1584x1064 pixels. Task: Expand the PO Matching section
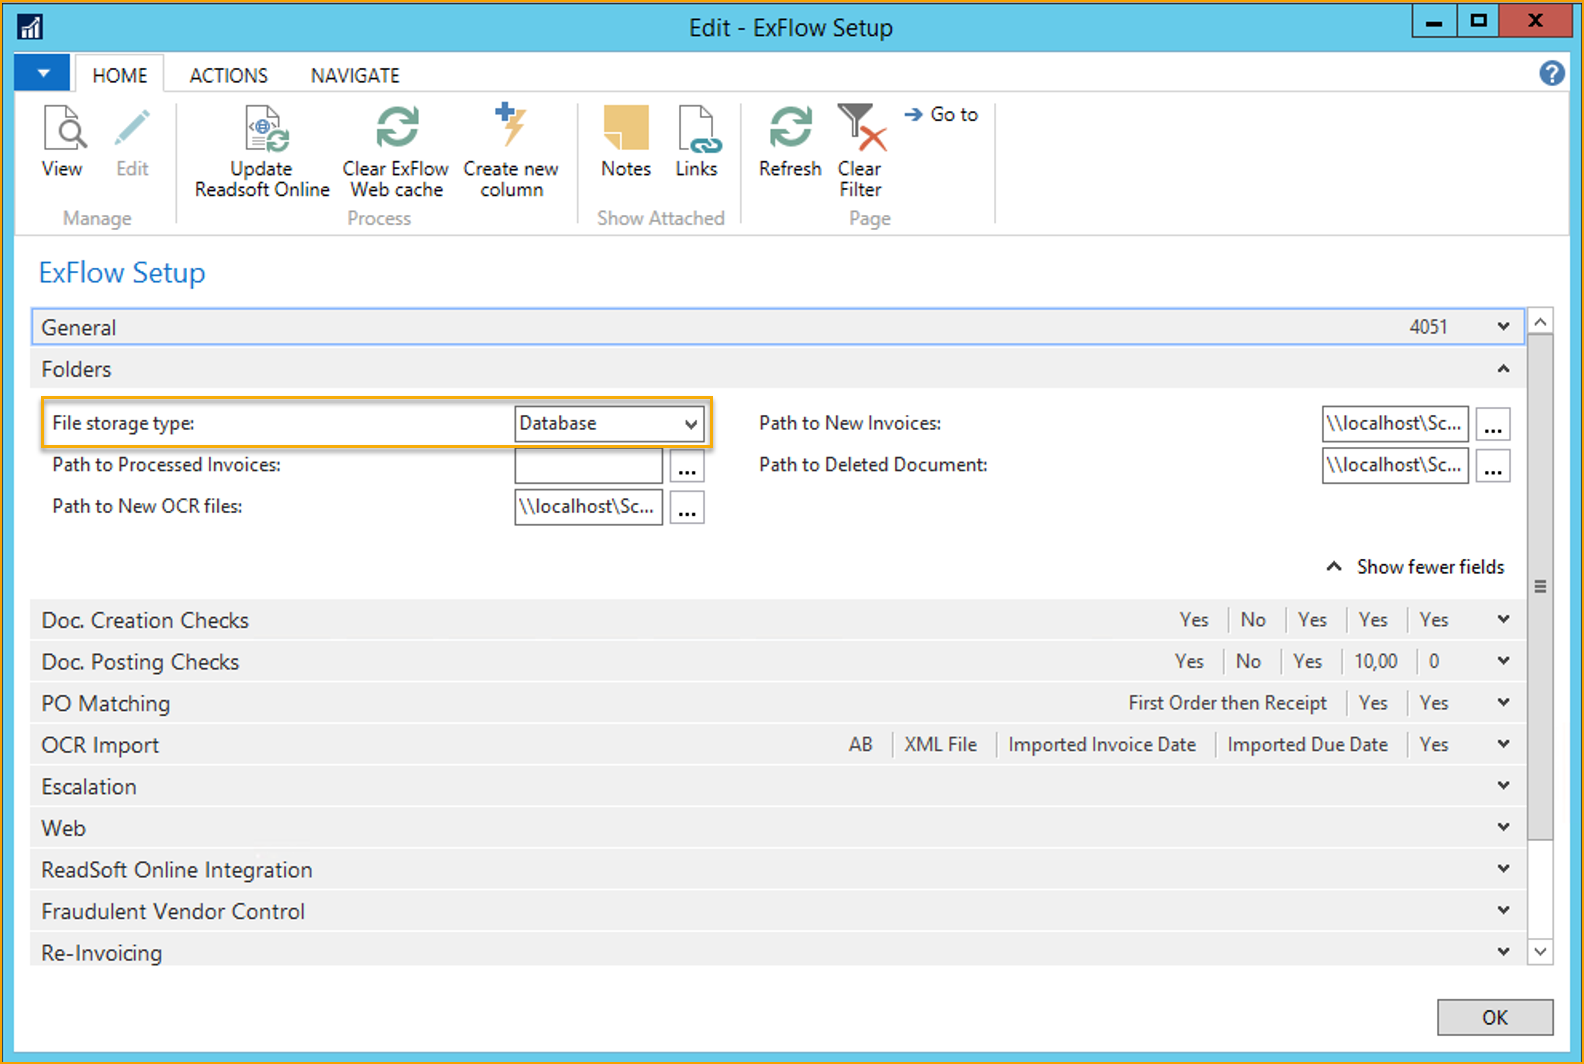[1503, 703]
